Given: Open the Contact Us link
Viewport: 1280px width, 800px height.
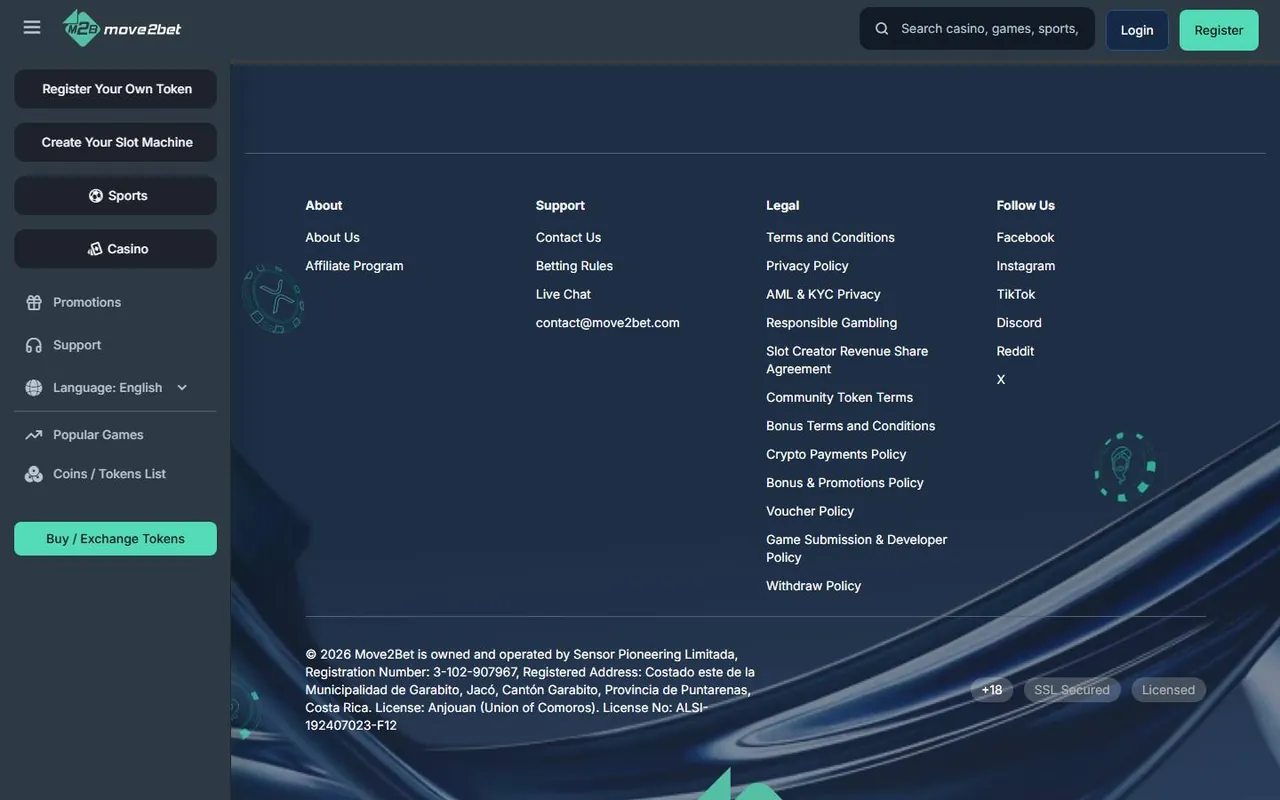Looking at the screenshot, I should (x=568, y=238).
